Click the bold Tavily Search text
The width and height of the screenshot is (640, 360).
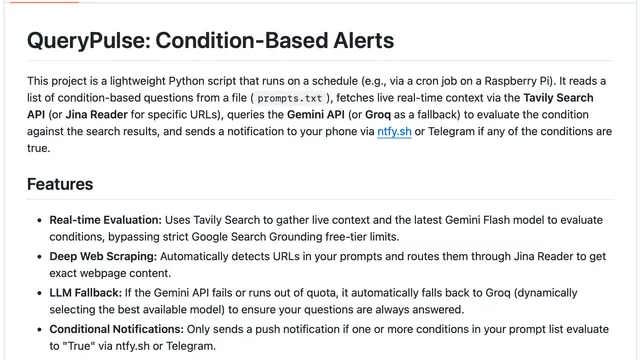[x=558, y=98]
